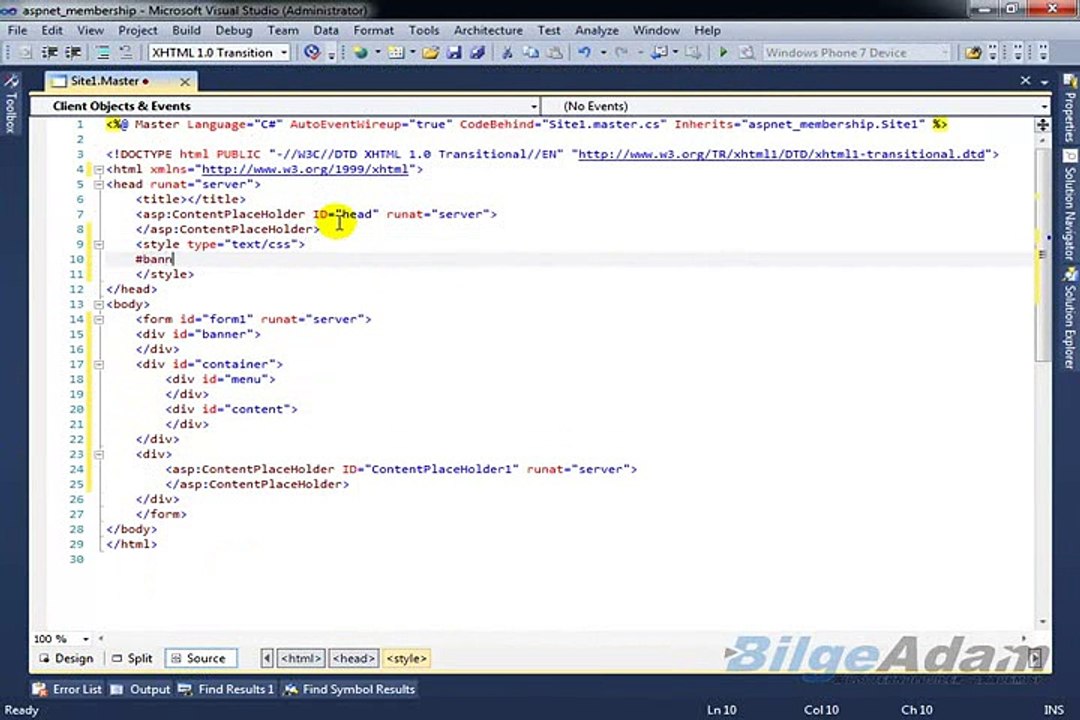Click the folder icon after Windows Phone dropdown
Screen dimensions: 1080x720
pos(973,52)
